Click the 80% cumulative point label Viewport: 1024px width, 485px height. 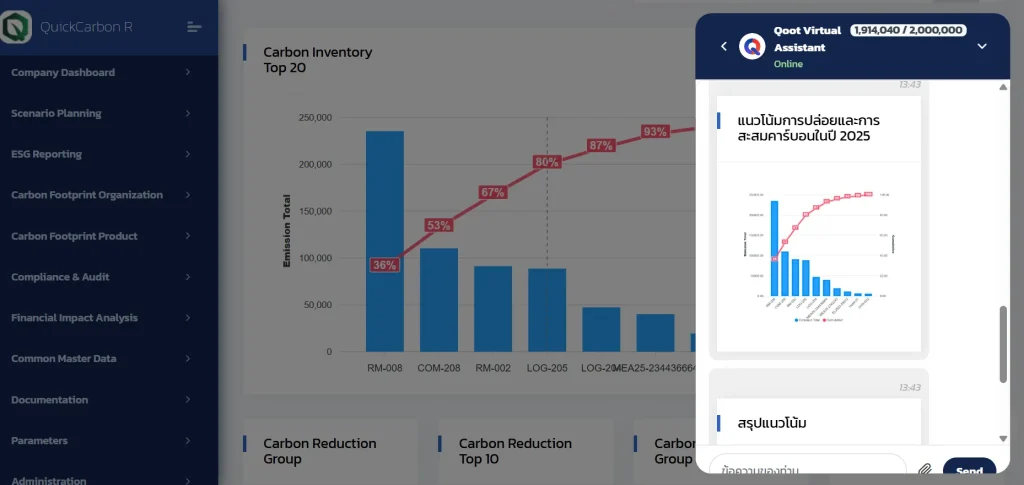547,162
